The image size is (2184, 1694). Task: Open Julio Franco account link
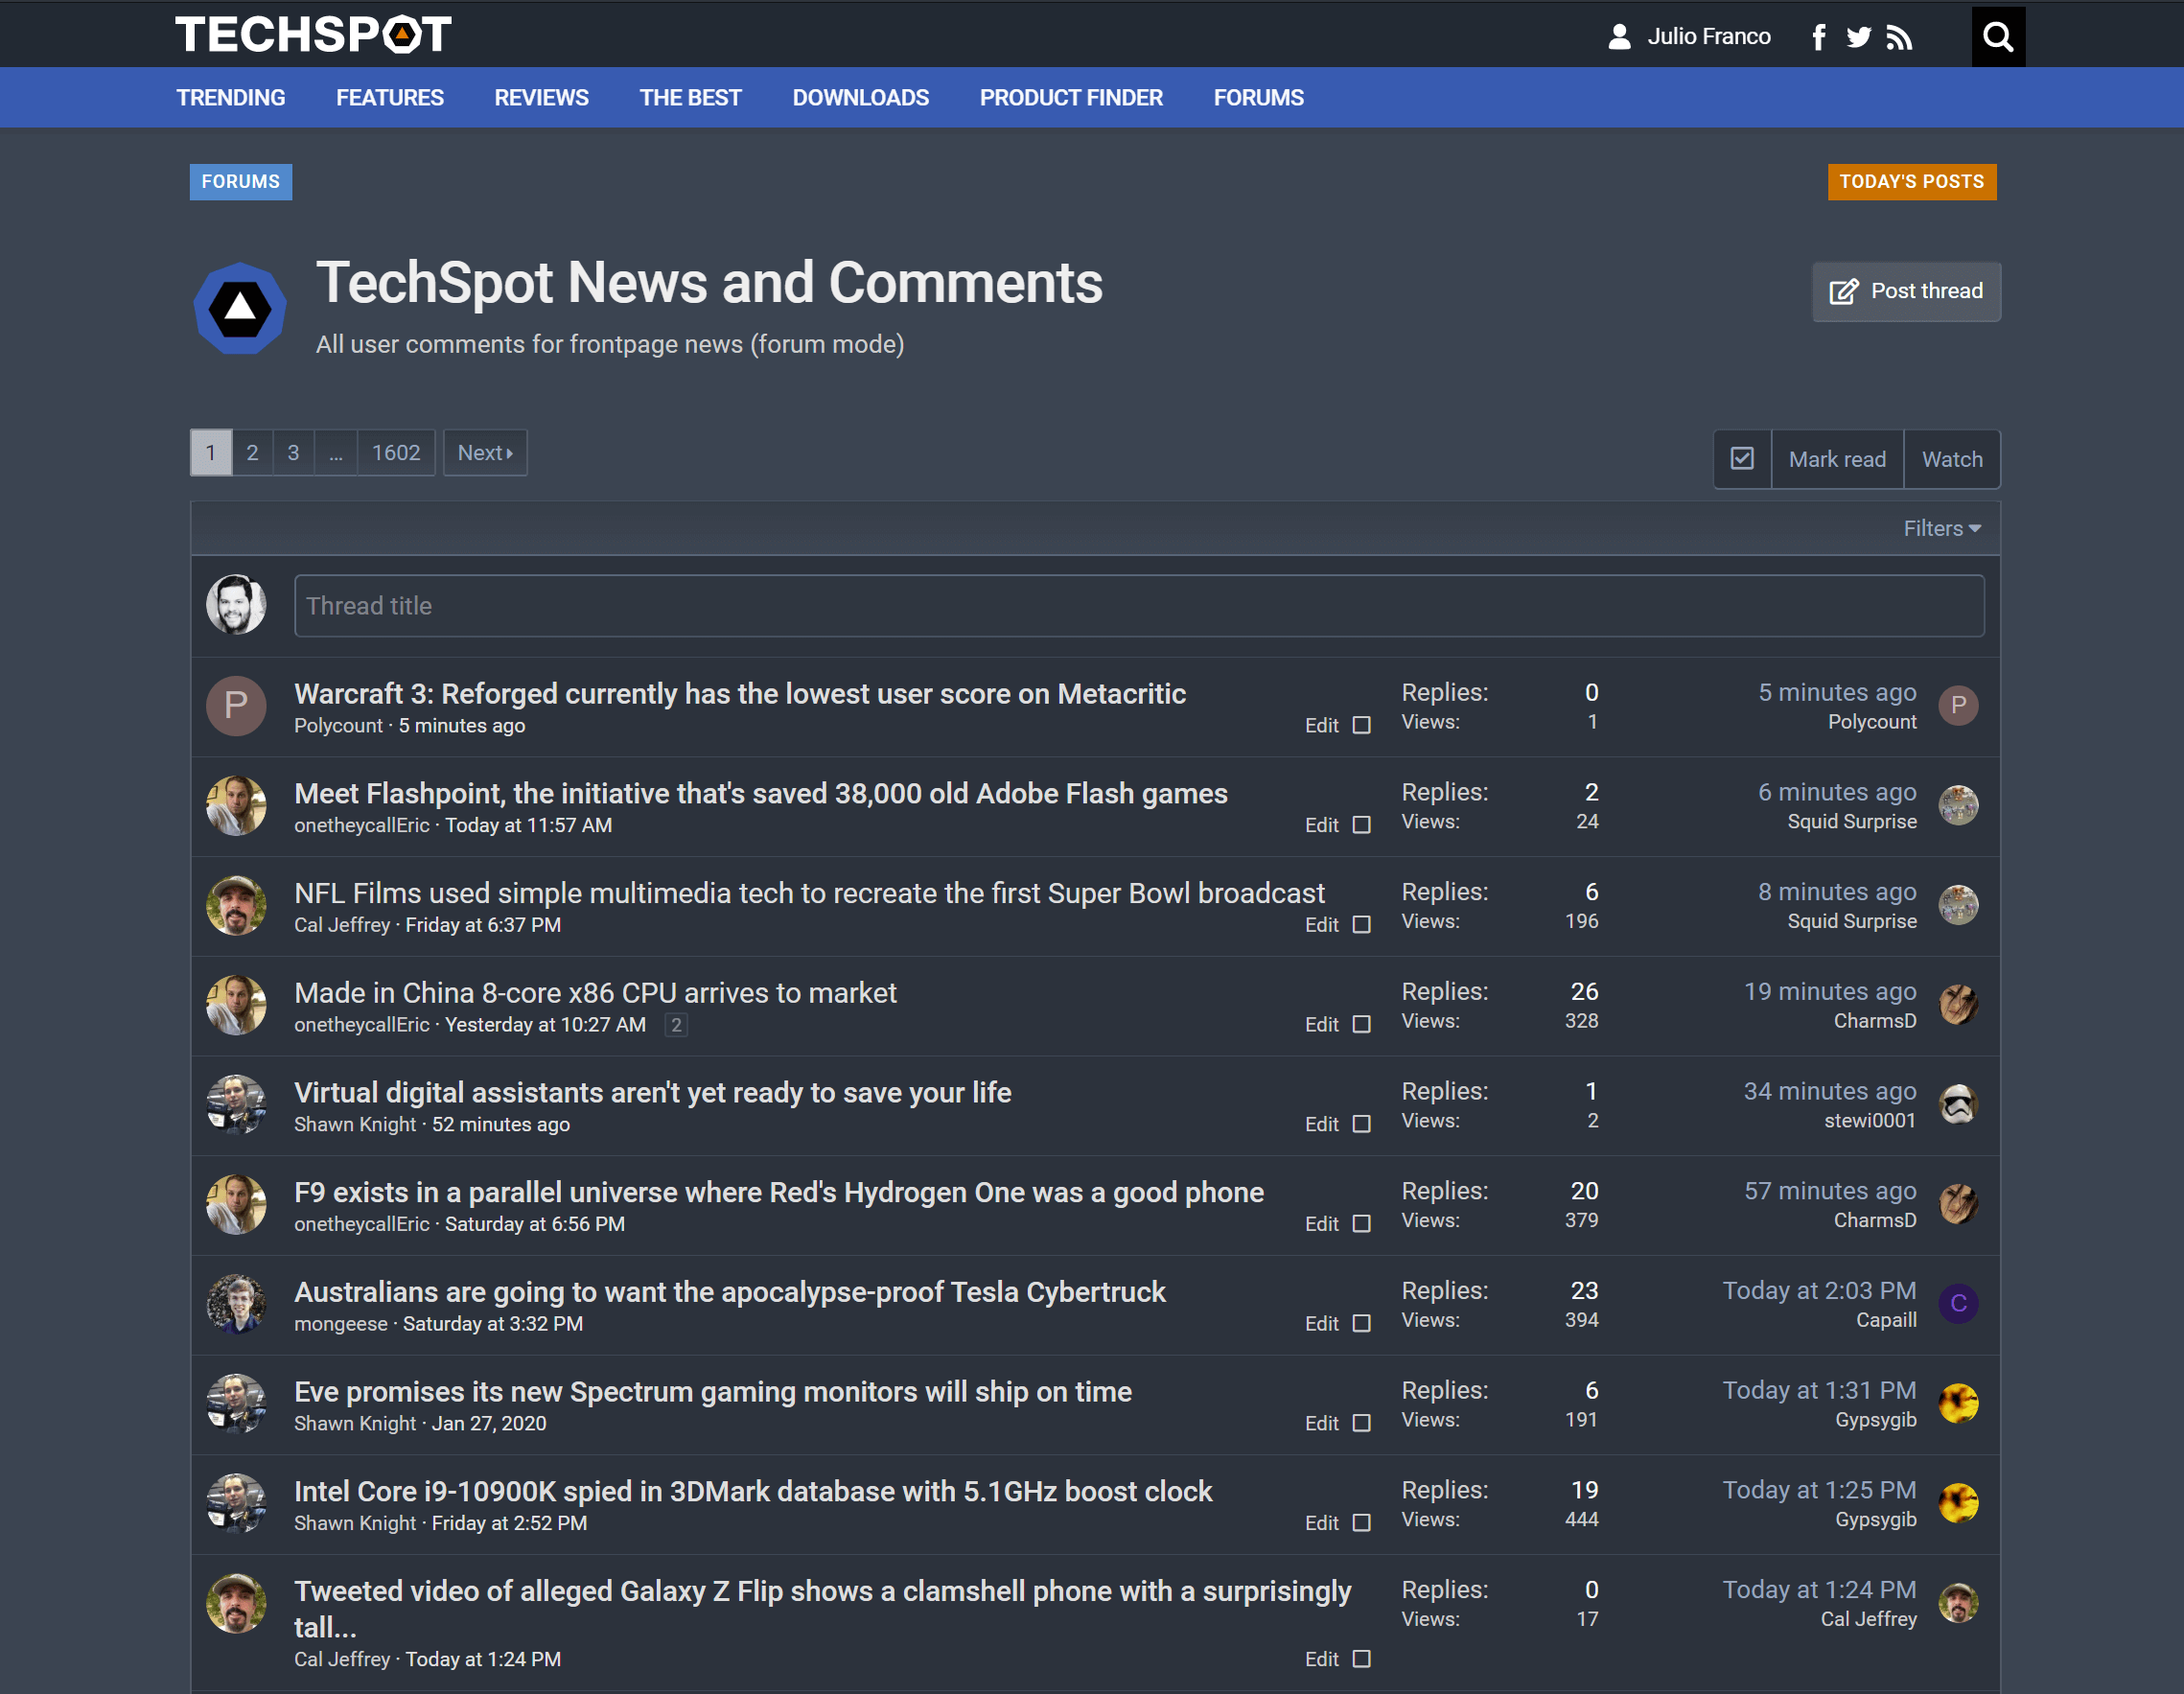(x=1709, y=37)
